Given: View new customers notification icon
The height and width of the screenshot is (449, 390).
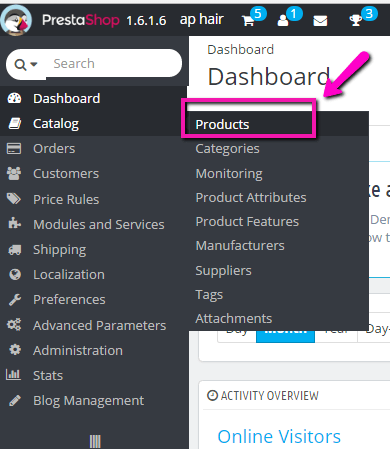Looking at the screenshot, I should [283, 21].
